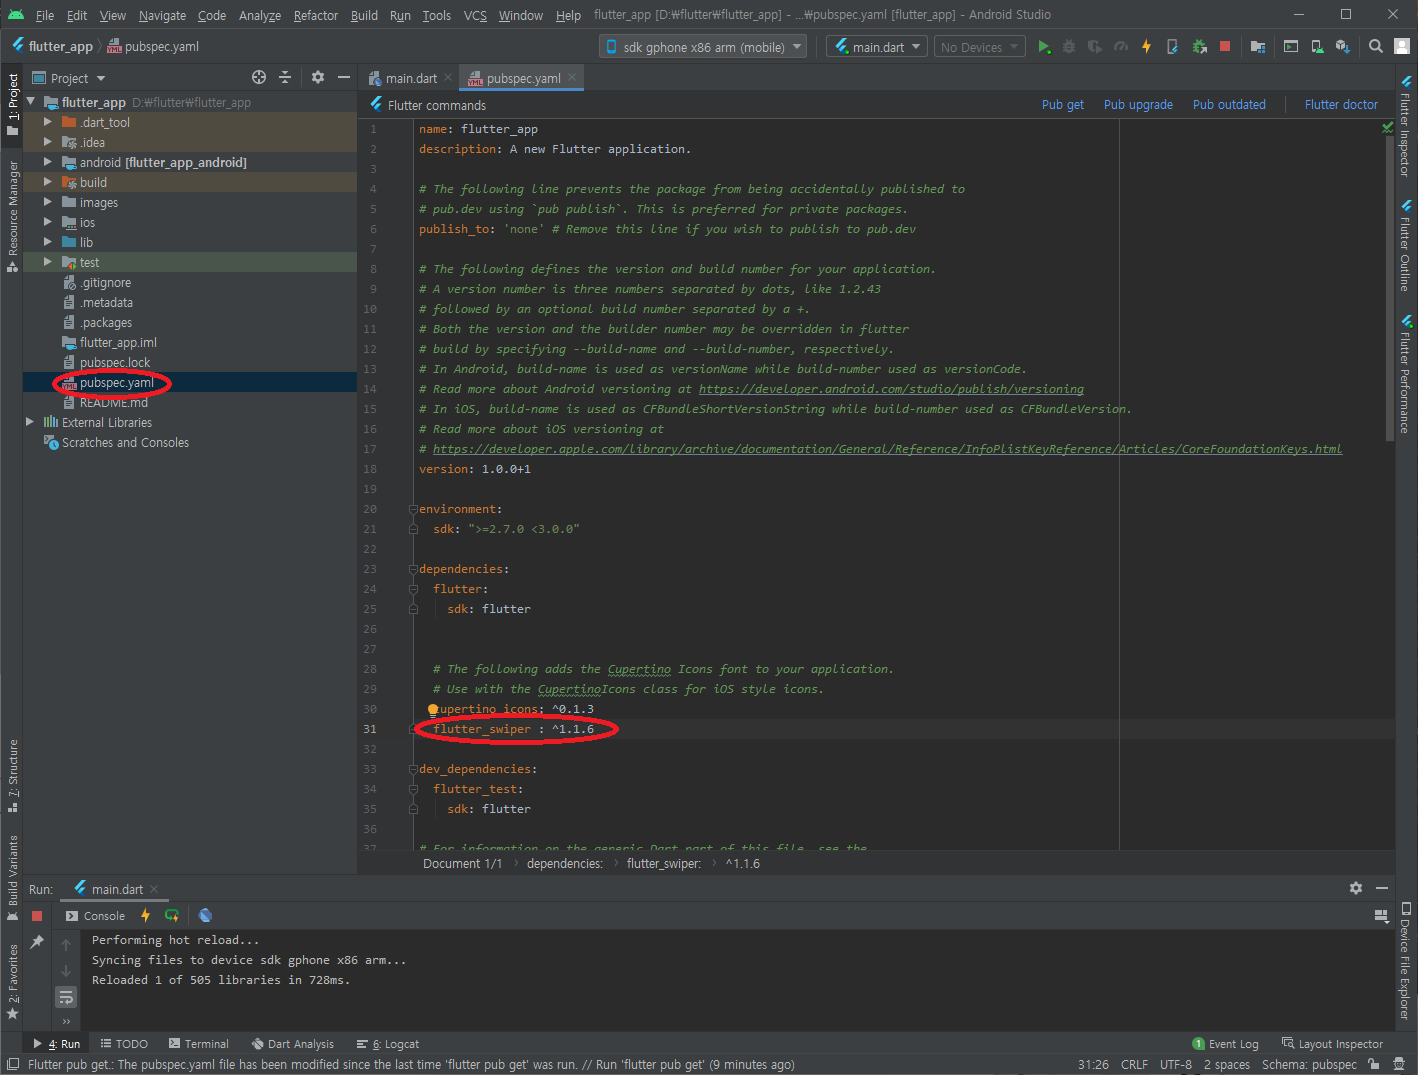Open the Analyze menu
1418x1075 pixels.
click(260, 15)
